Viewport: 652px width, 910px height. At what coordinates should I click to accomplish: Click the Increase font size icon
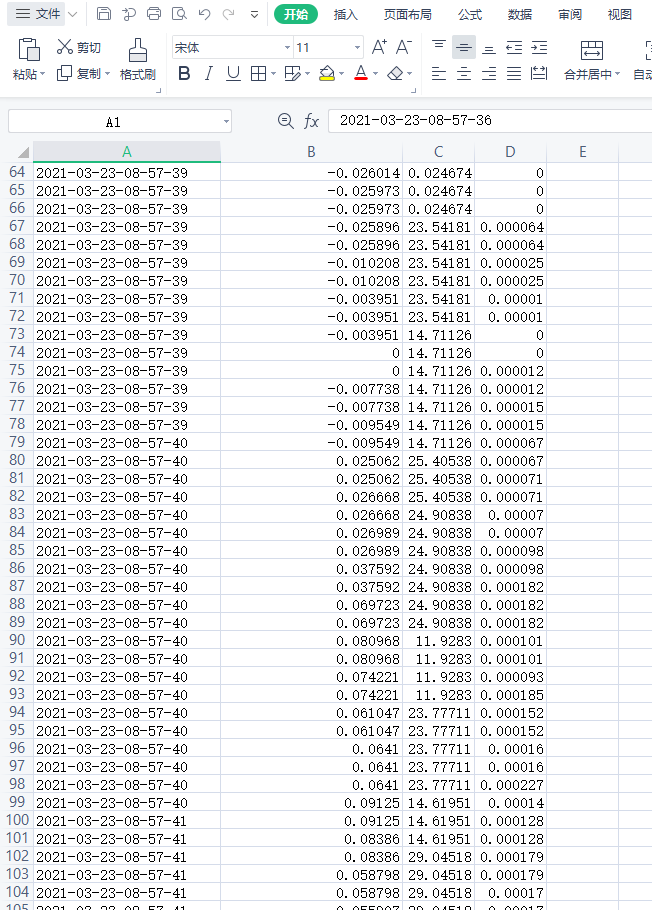point(379,47)
